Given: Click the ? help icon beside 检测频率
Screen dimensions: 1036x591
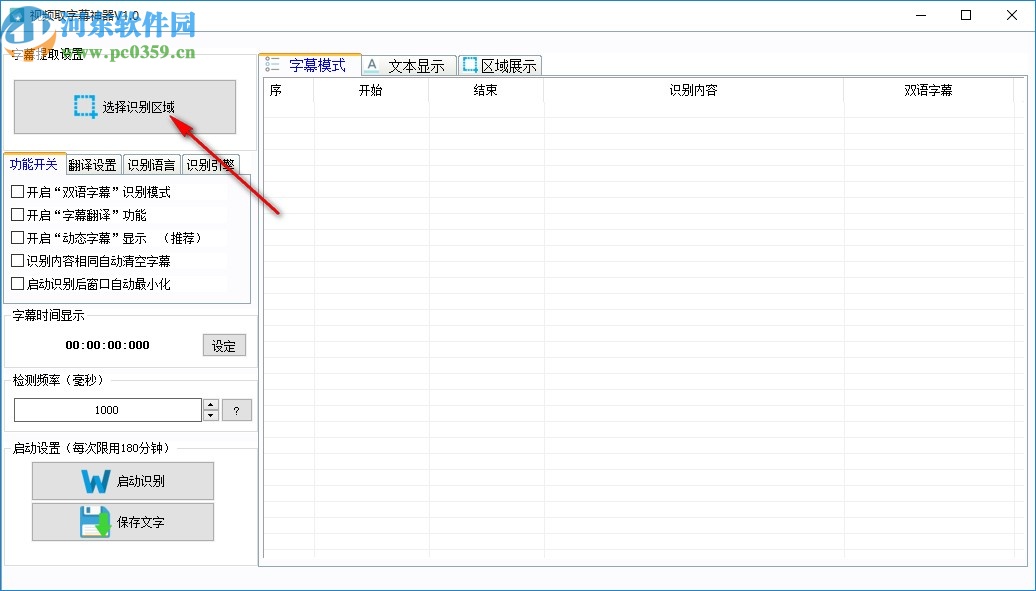Looking at the screenshot, I should click(237, 409).
